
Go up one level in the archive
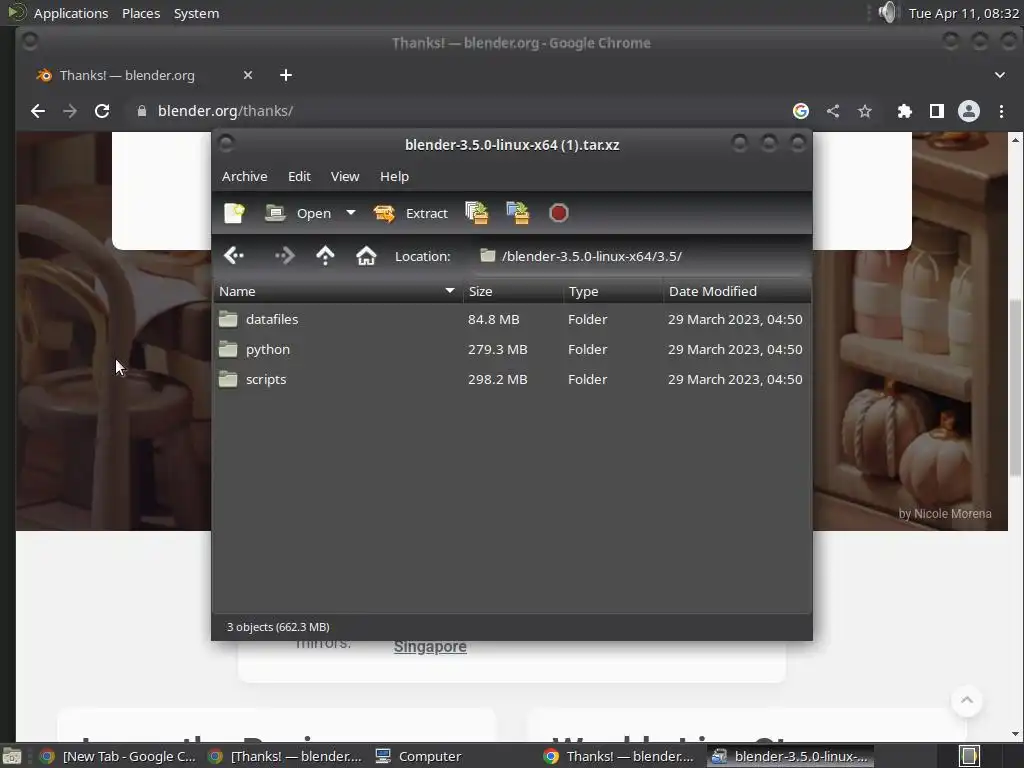point(325,256)
